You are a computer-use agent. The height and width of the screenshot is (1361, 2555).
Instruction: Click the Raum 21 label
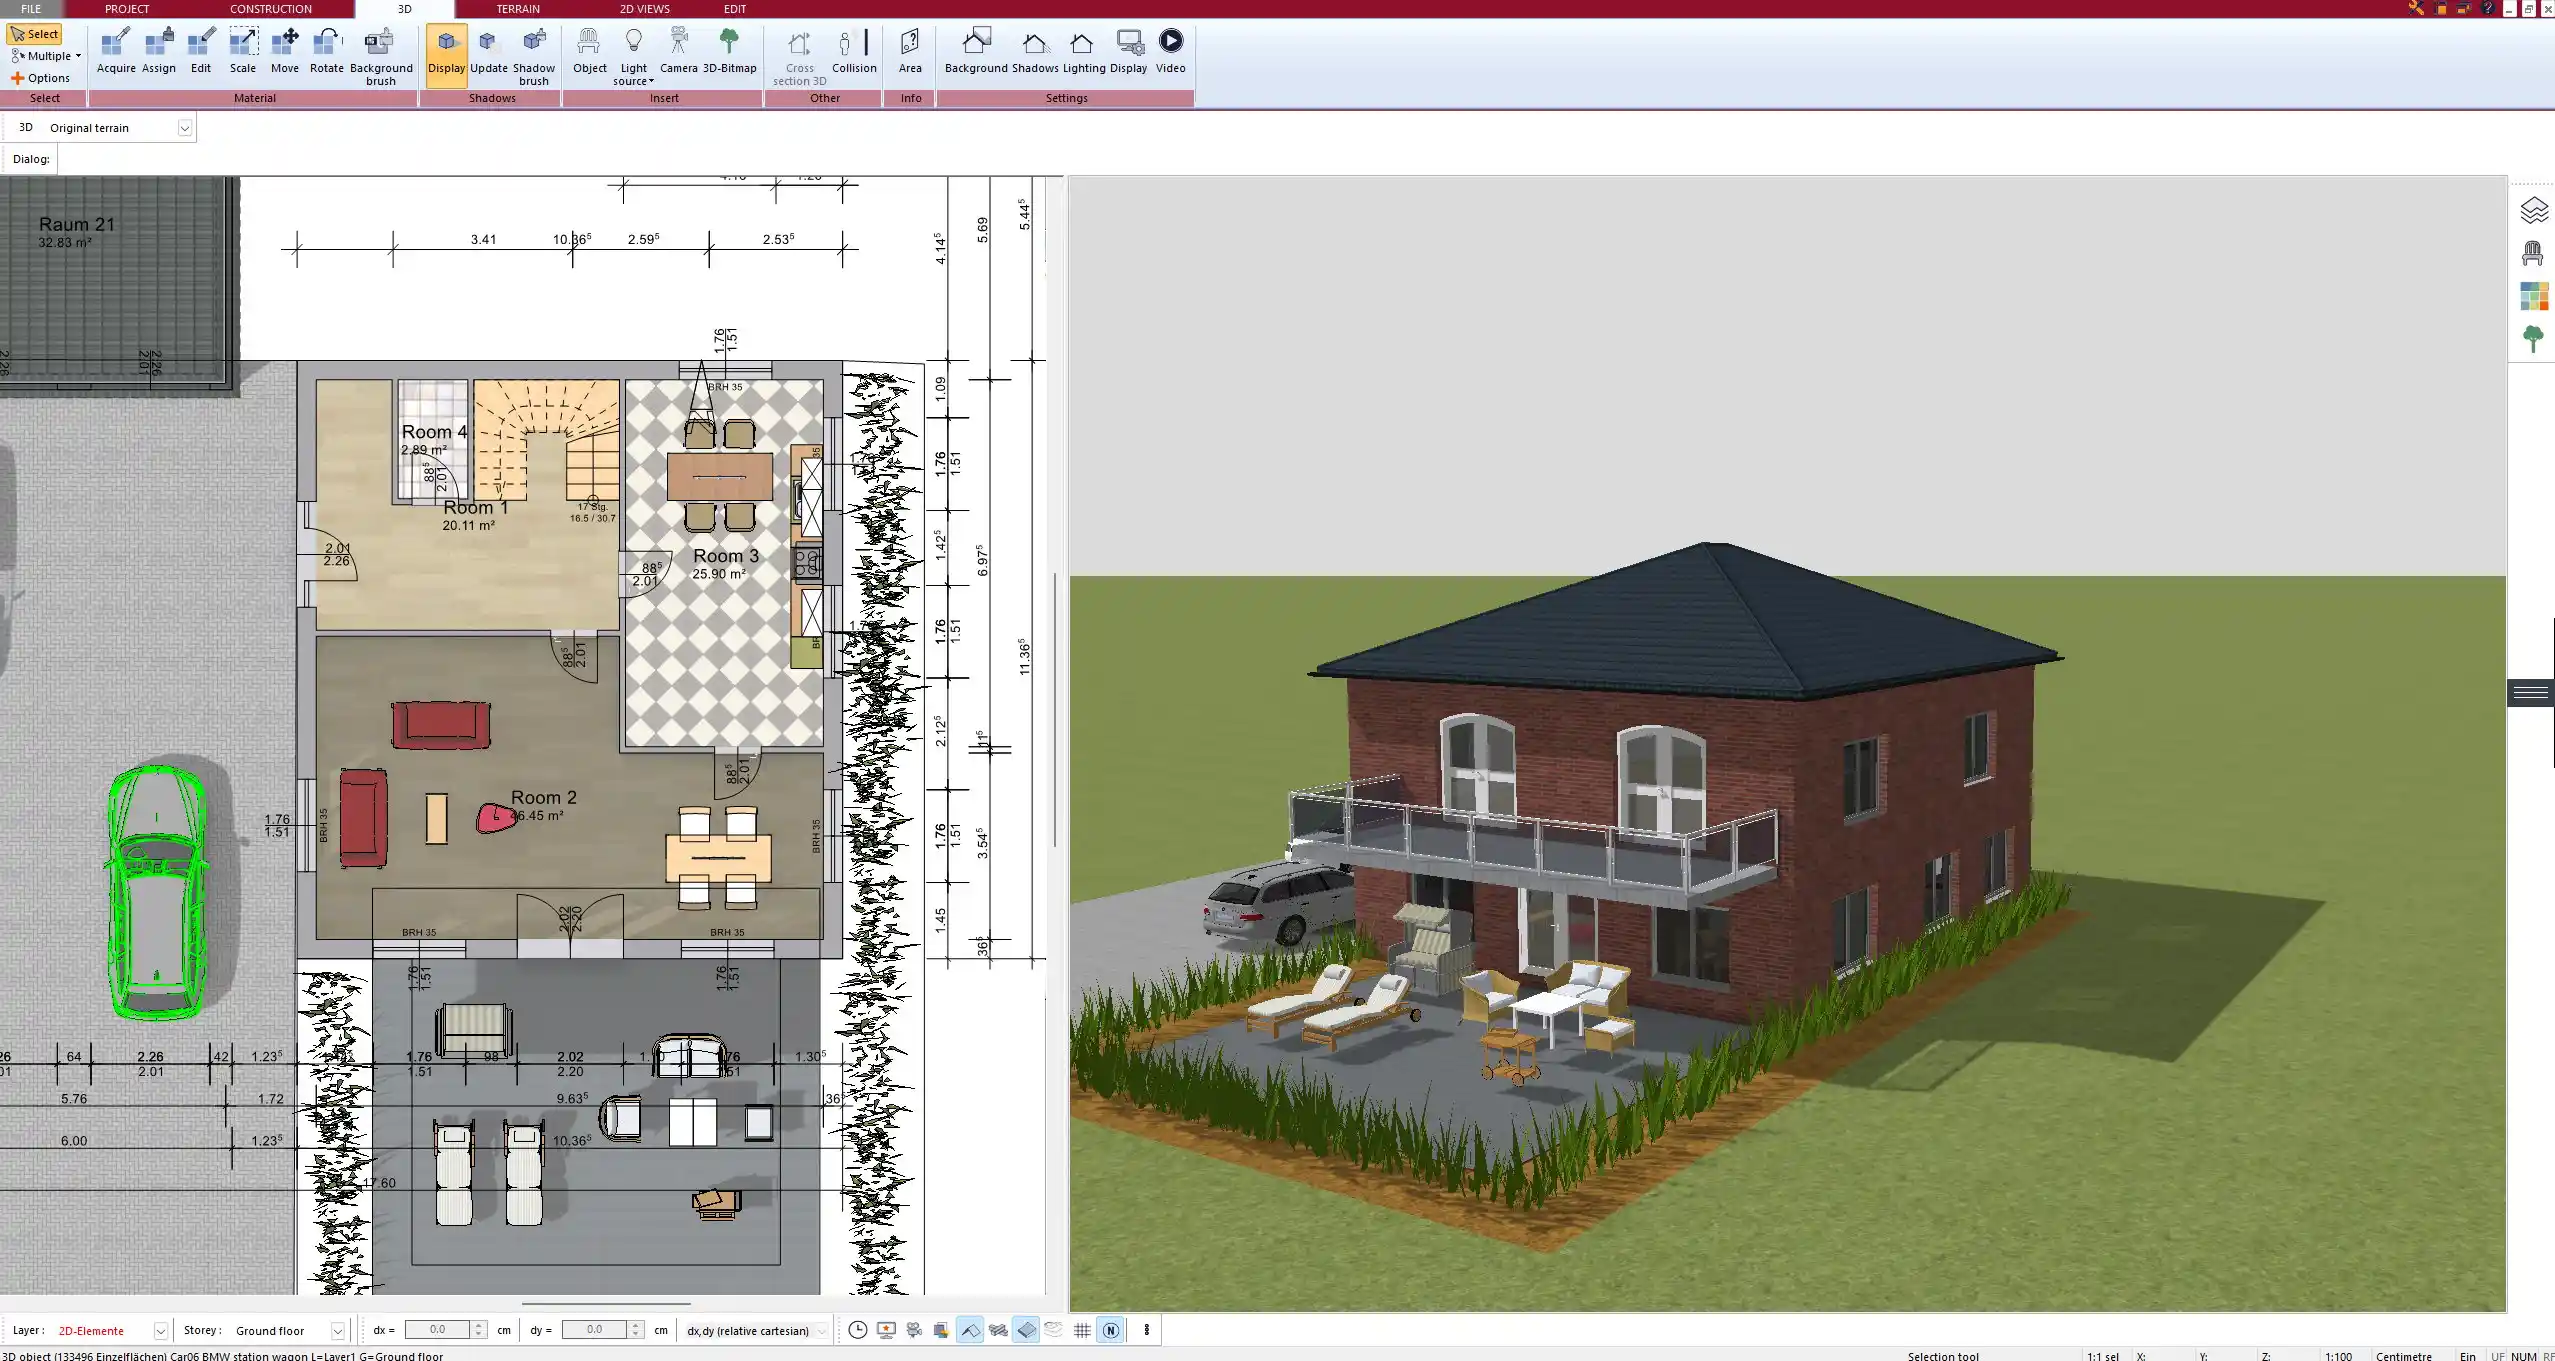(77, 224)
